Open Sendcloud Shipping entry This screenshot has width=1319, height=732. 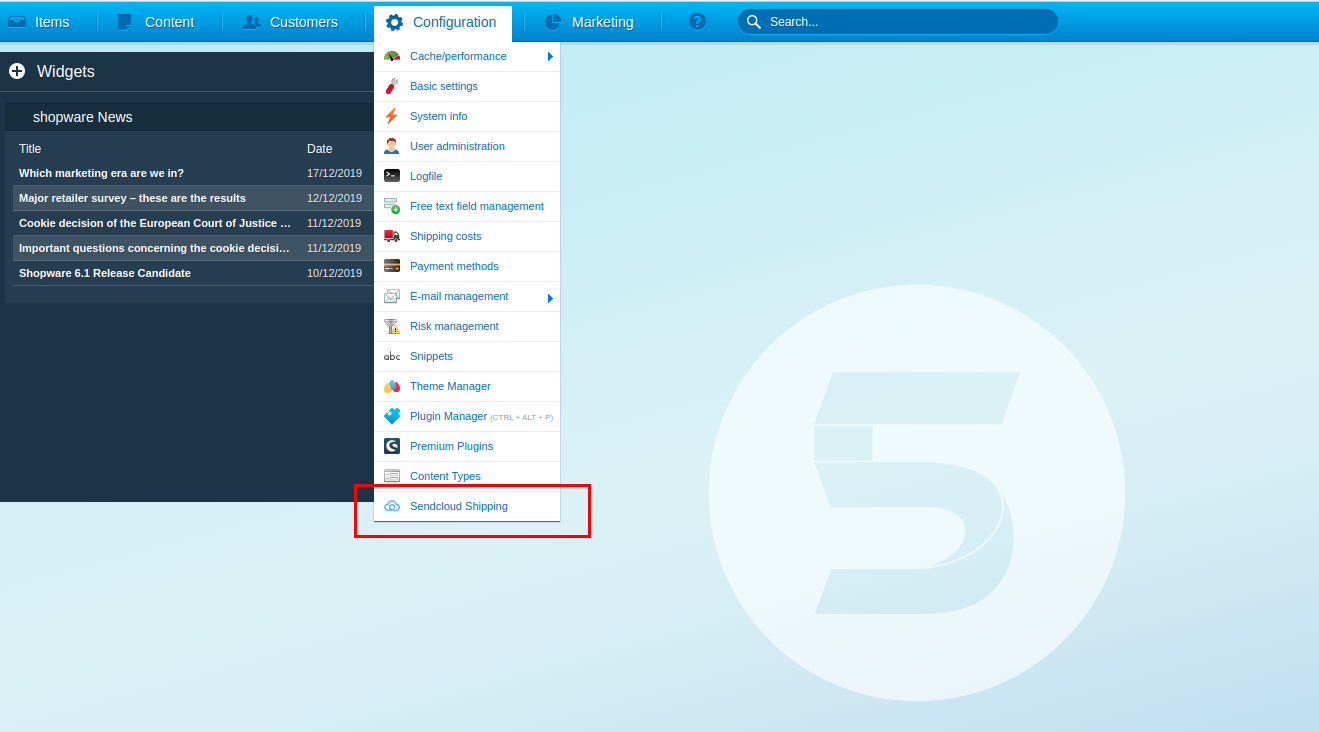tap(467, 507)
